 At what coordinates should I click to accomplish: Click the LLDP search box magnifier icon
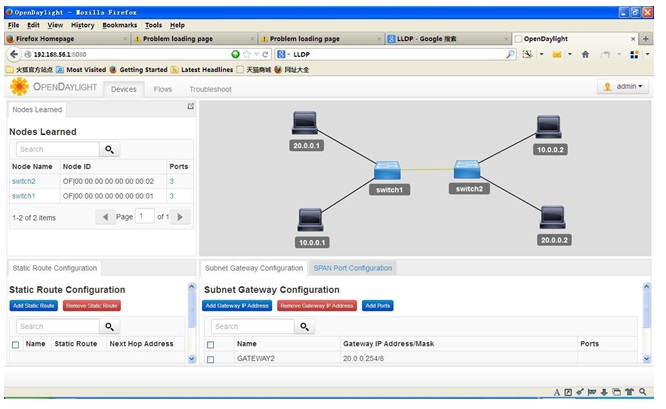tap(510, 54)
